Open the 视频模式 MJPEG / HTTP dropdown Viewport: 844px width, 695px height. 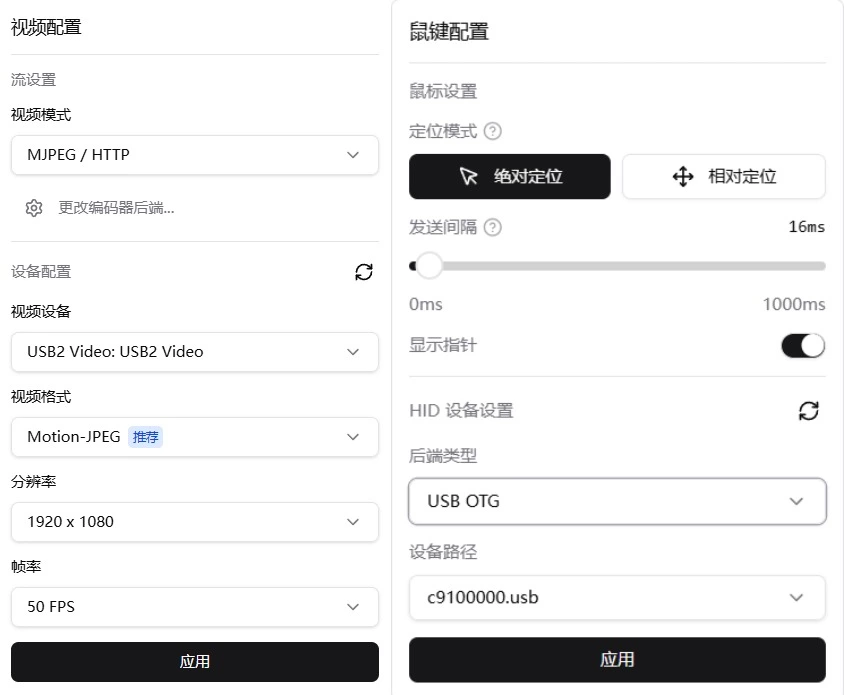click(x=195, y=155)
